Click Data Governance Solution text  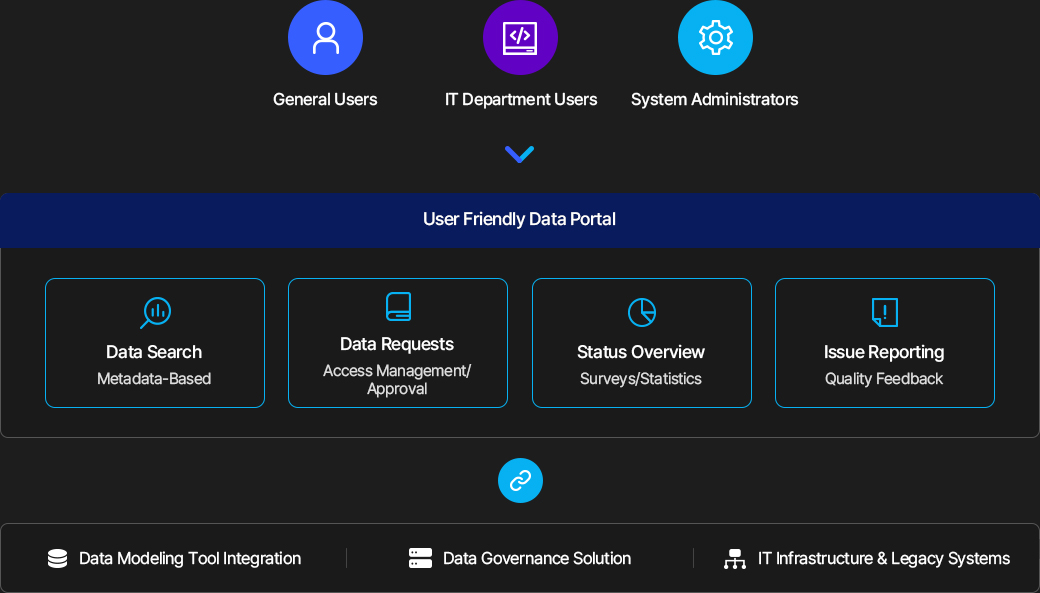(x=537, y=559)
